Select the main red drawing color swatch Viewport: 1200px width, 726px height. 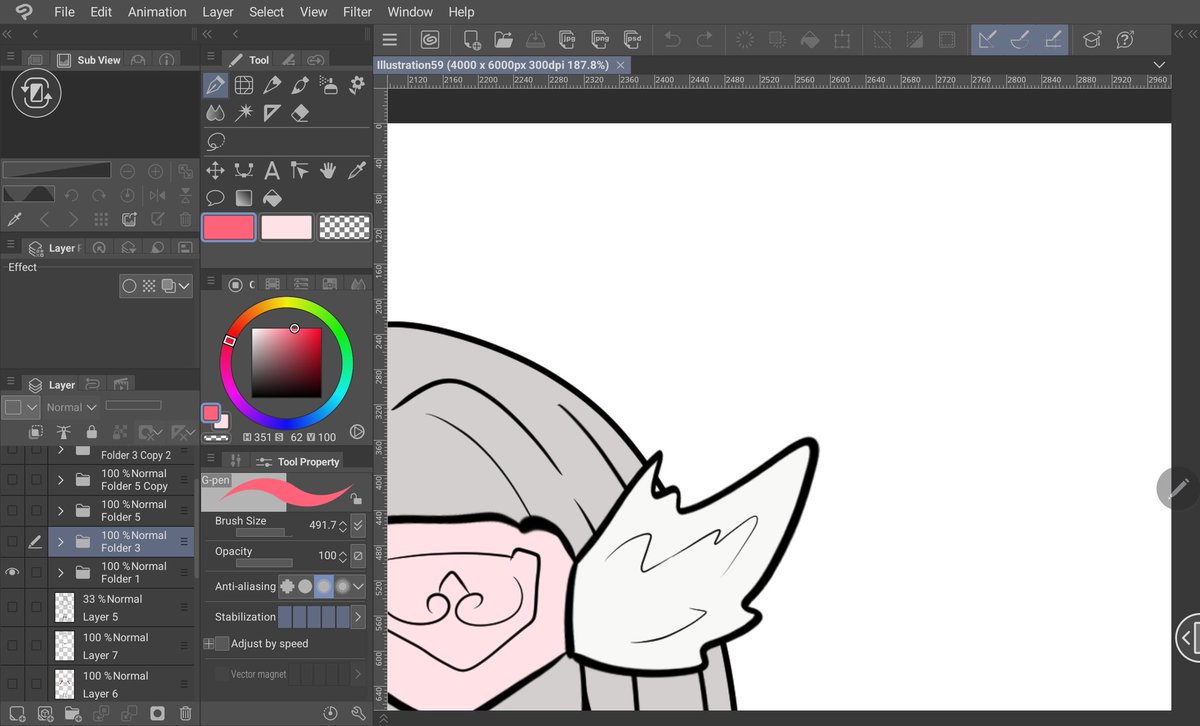coord(229,228)
